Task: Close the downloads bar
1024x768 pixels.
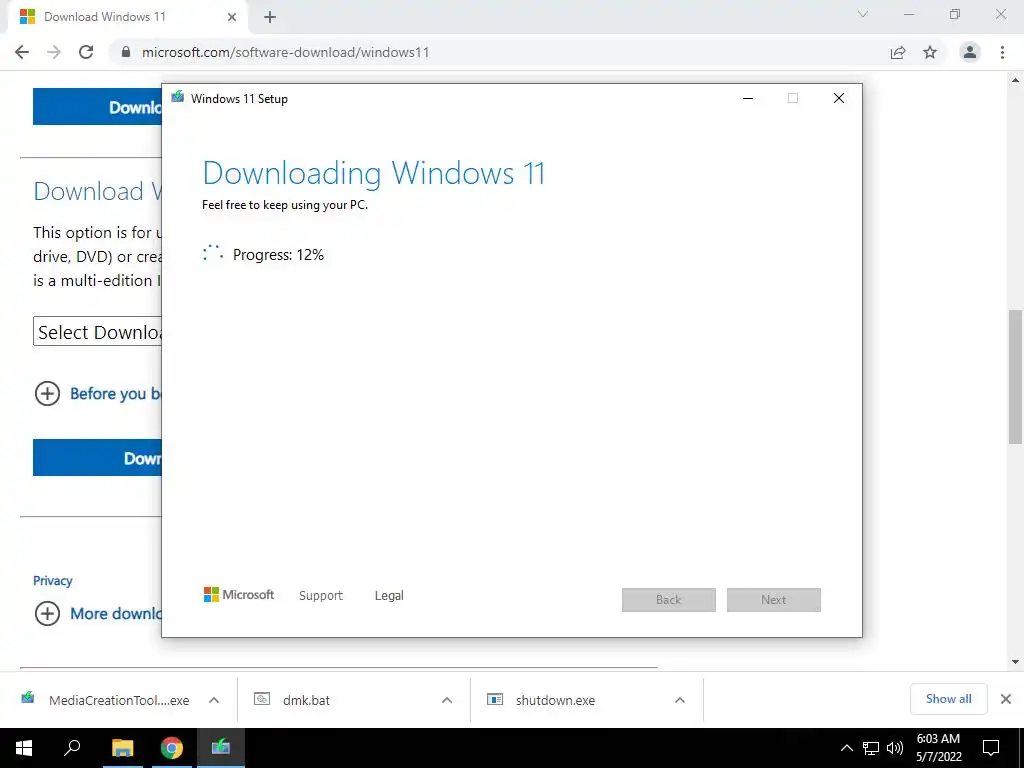Action: [x=1006, y=699]
